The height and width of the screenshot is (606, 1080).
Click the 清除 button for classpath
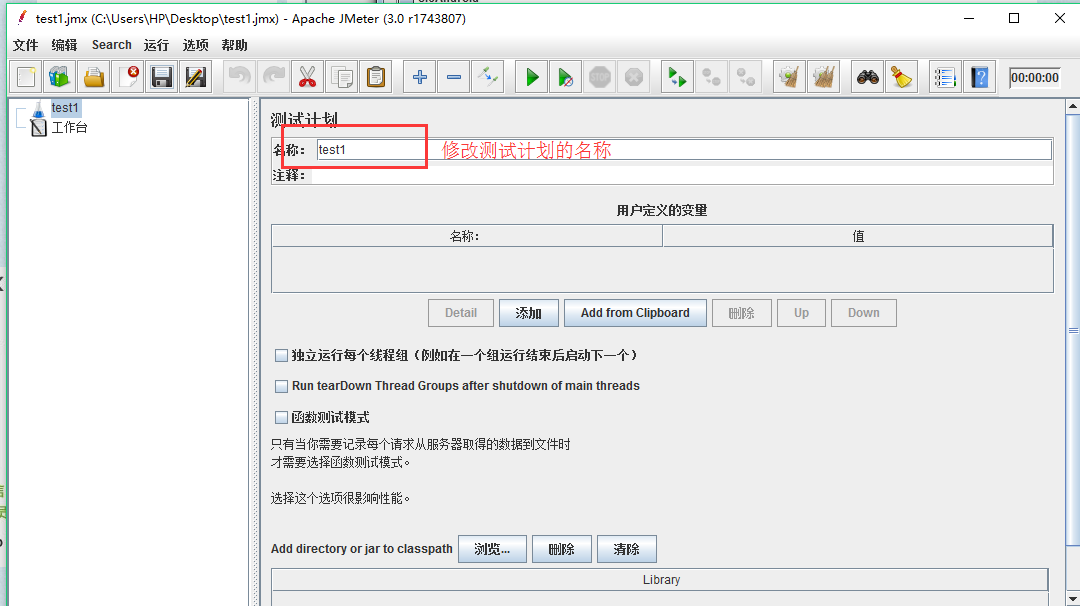pyautogui.click(x=627, y=549)
